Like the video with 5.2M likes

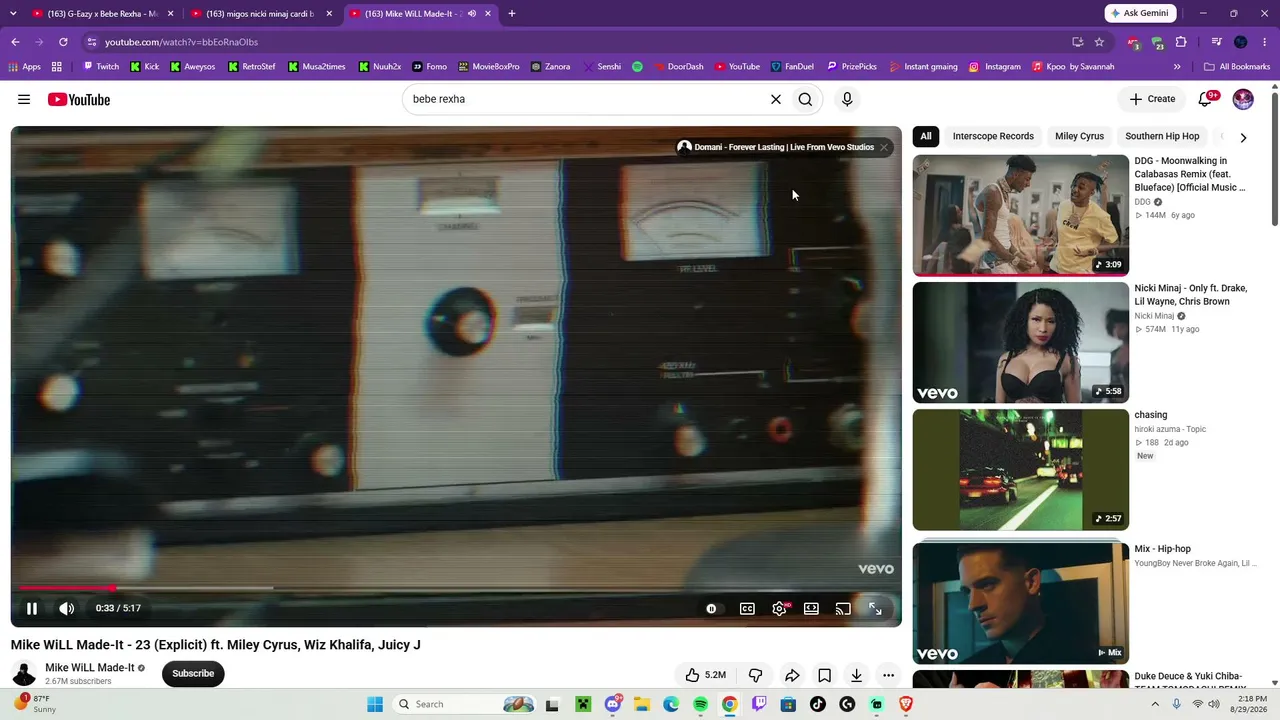[706, 675]
